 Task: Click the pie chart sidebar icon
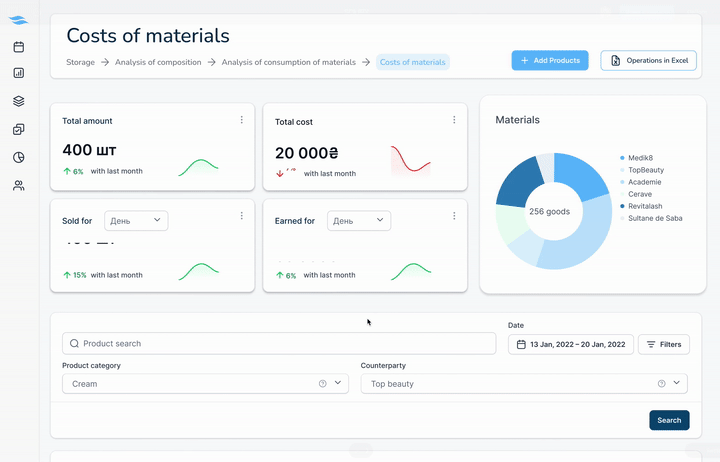19,157
